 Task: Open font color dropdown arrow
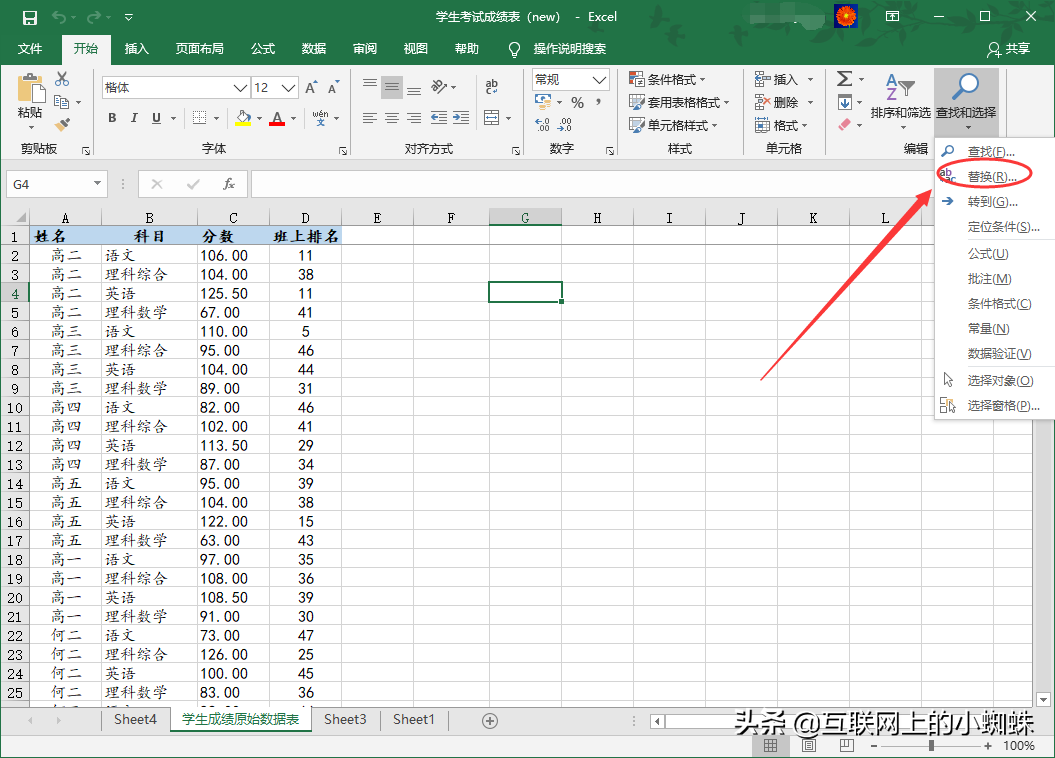click(x=293, y=119)
